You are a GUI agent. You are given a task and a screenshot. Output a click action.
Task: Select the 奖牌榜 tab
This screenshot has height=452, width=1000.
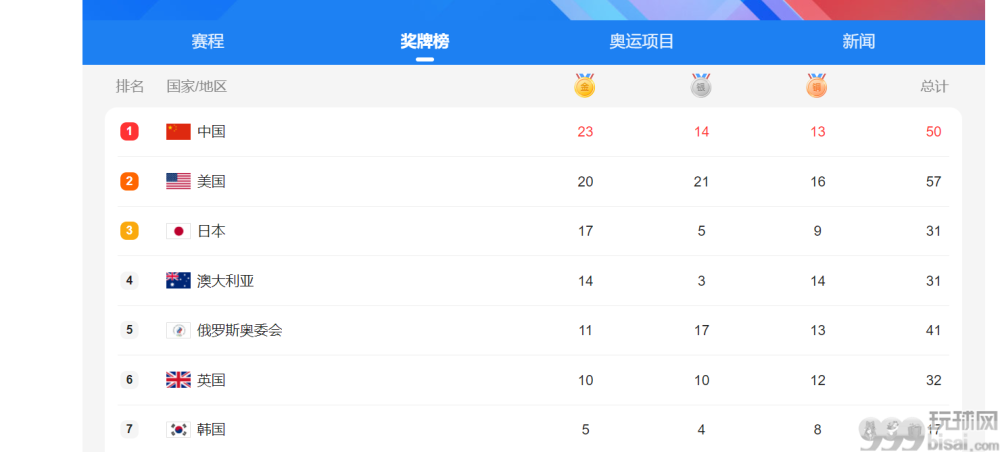[x=425, y=41]
